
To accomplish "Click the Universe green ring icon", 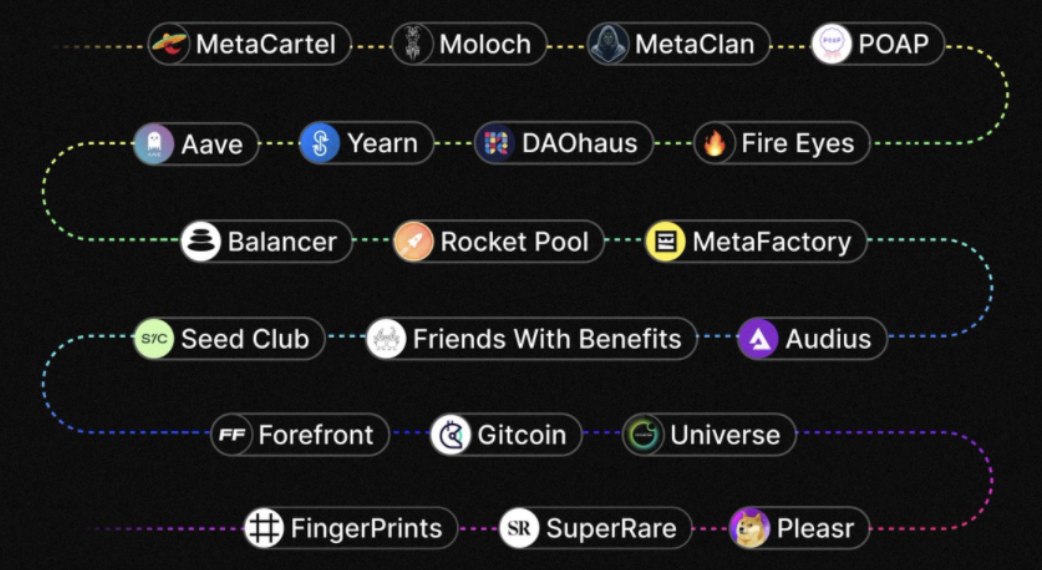I will coord(643,435).
